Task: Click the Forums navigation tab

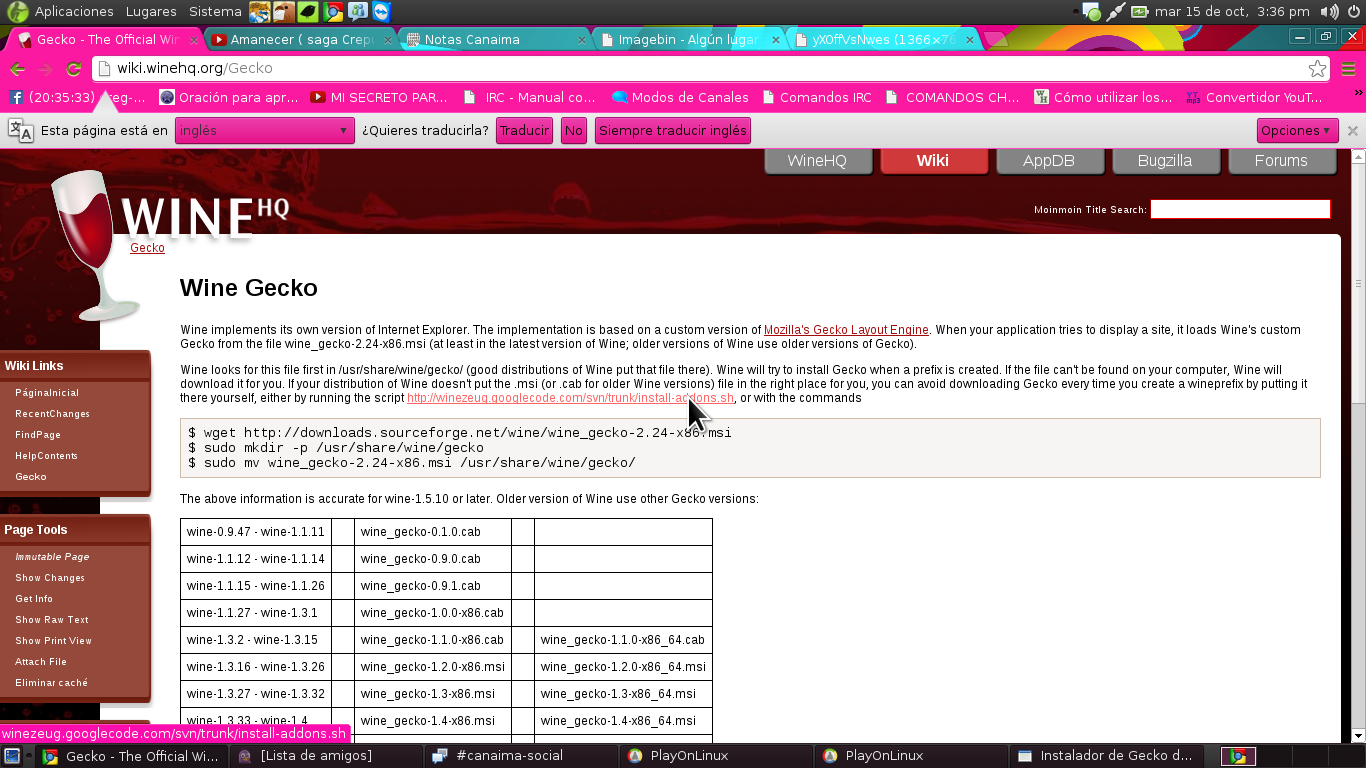Action: pyautogui.click(x=1281, y=161)
